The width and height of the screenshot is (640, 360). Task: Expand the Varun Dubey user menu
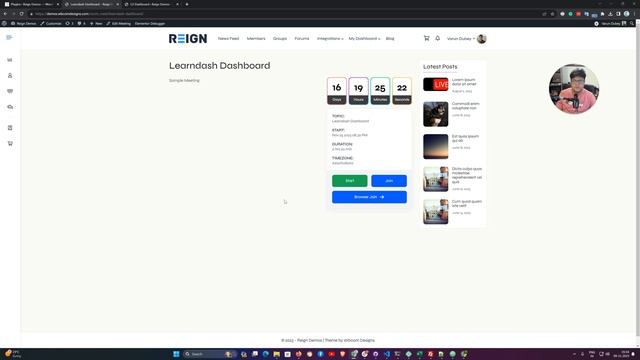pos(461,39)
